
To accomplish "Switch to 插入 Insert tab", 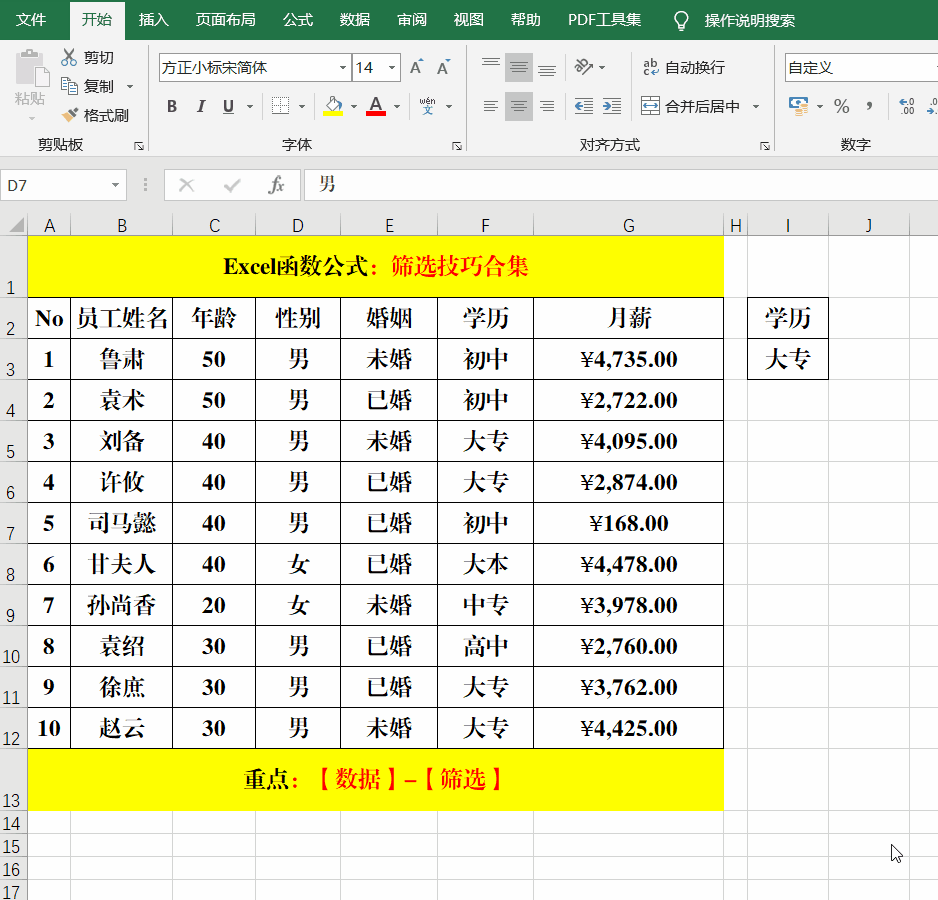I will pos(154,20).
